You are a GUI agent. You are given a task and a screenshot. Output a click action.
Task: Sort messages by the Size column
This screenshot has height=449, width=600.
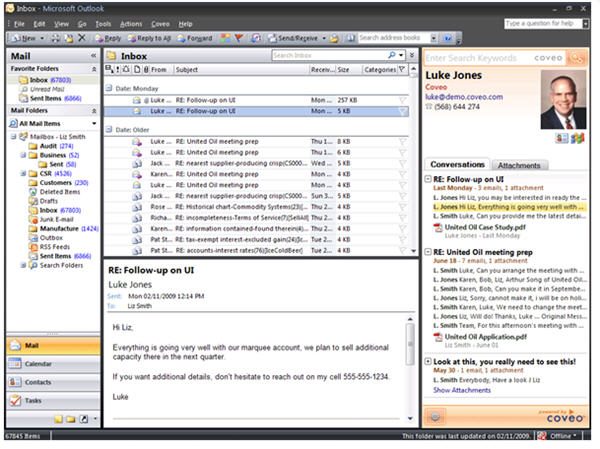[x=348, y=69]
